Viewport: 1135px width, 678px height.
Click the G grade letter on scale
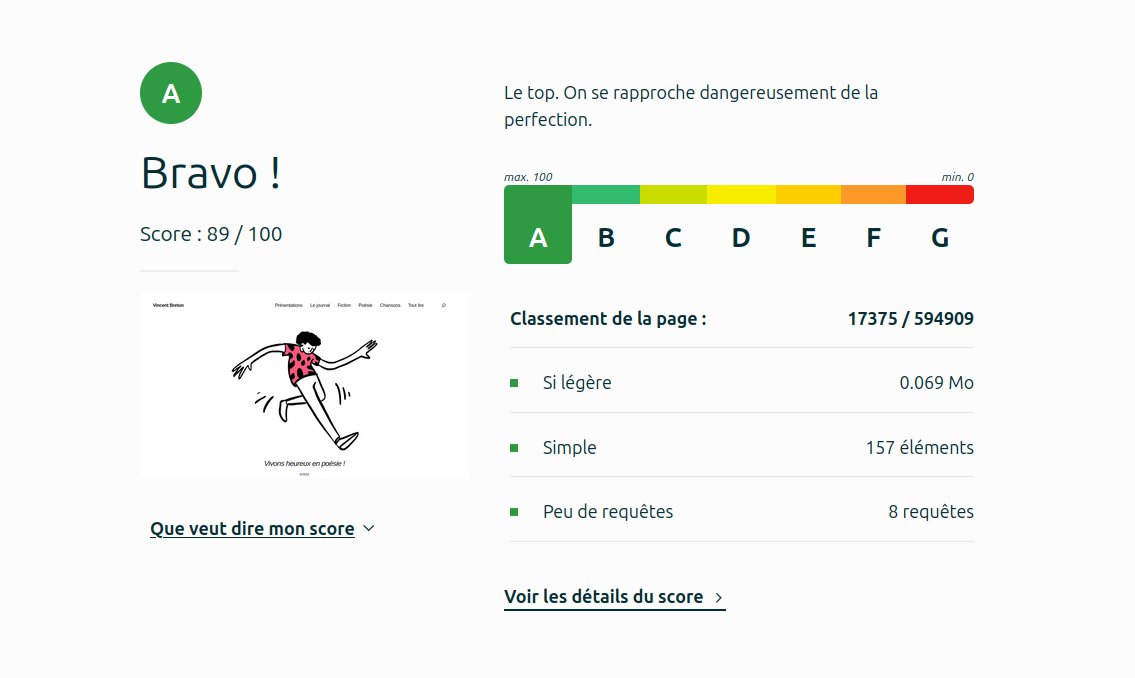(940, 238)
